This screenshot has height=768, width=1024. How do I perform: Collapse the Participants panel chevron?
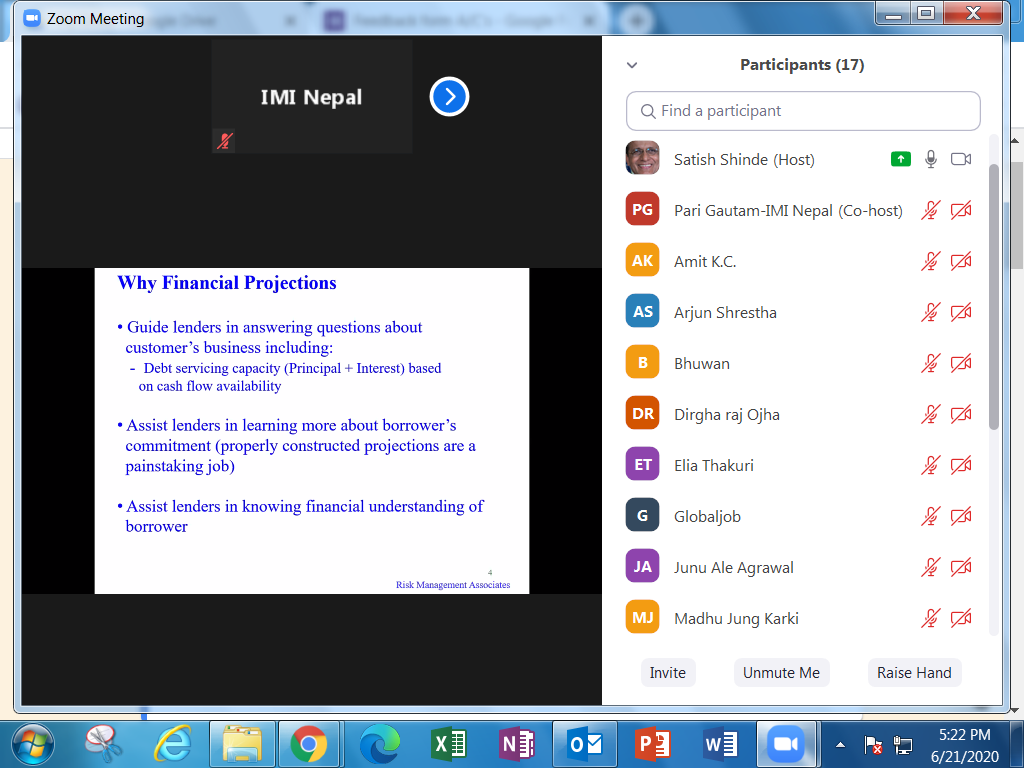tap(632, 65)
